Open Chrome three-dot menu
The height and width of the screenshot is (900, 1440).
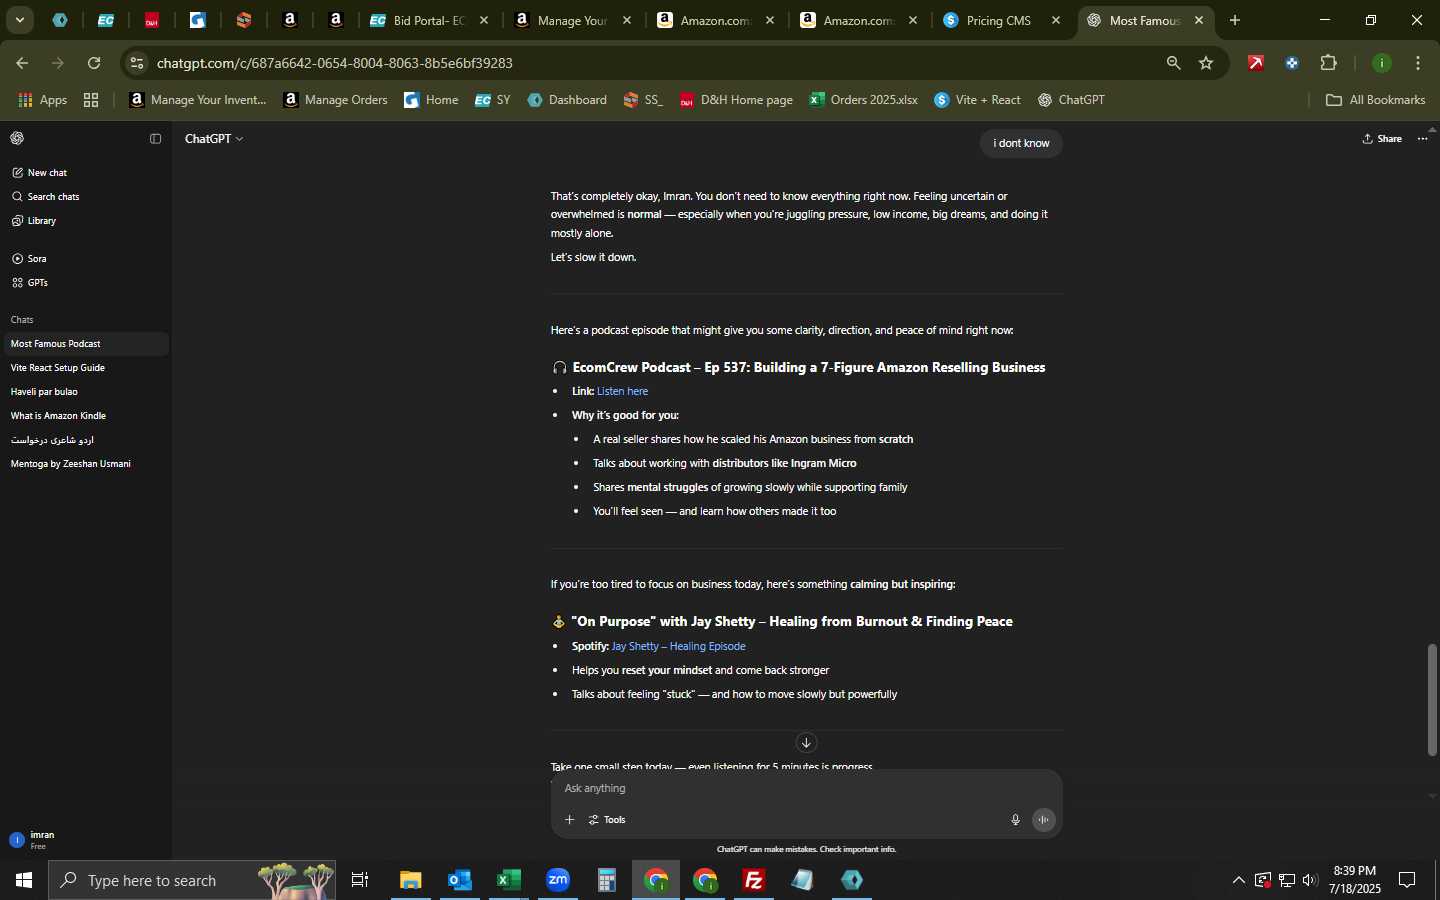1418,63
